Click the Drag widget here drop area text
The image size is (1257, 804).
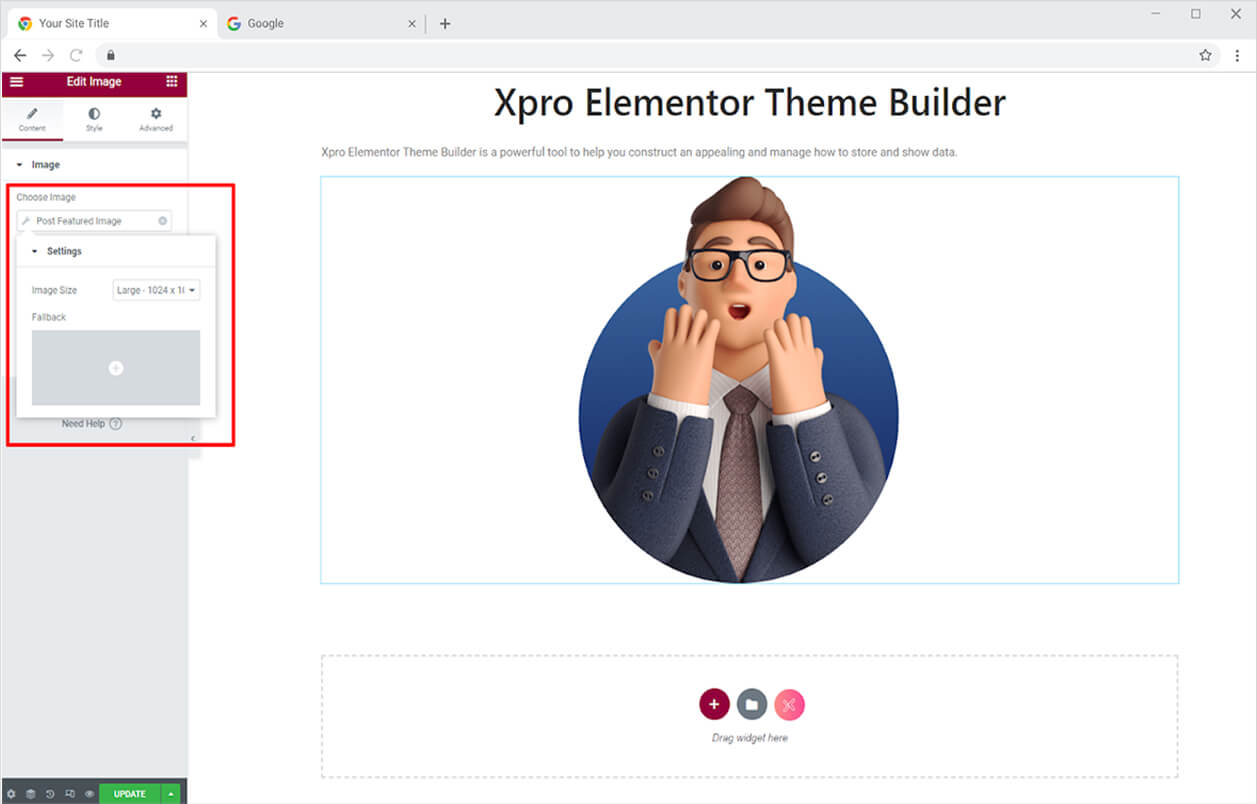pos(749,738)
